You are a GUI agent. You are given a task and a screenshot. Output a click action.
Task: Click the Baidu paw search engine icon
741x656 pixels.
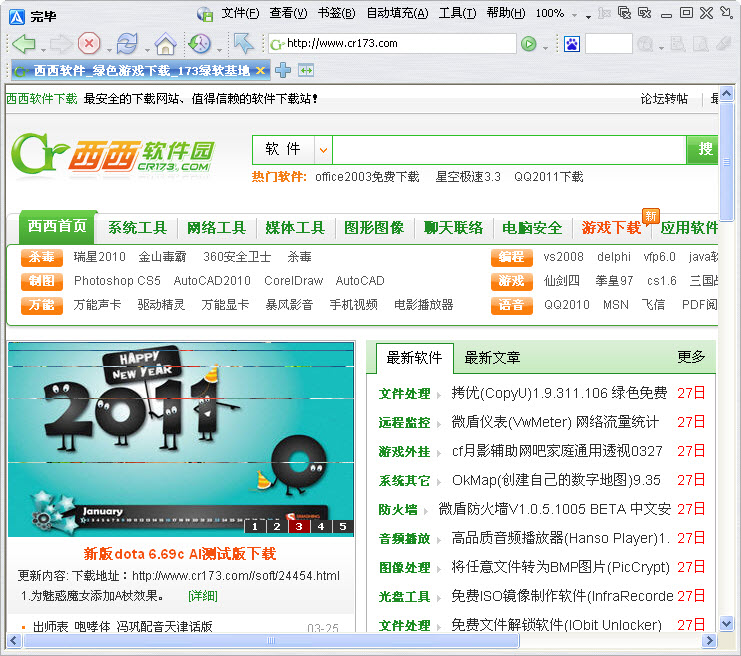click(572, 44)
